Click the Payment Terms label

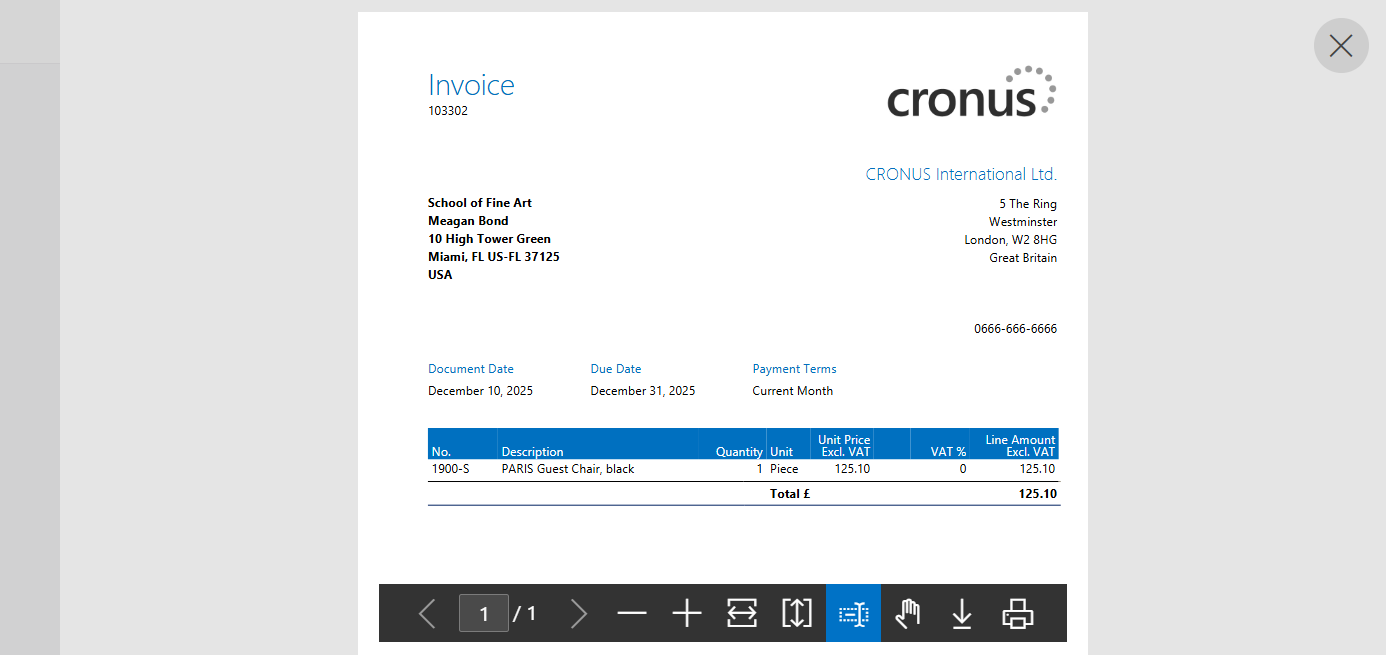pos(794,369)
